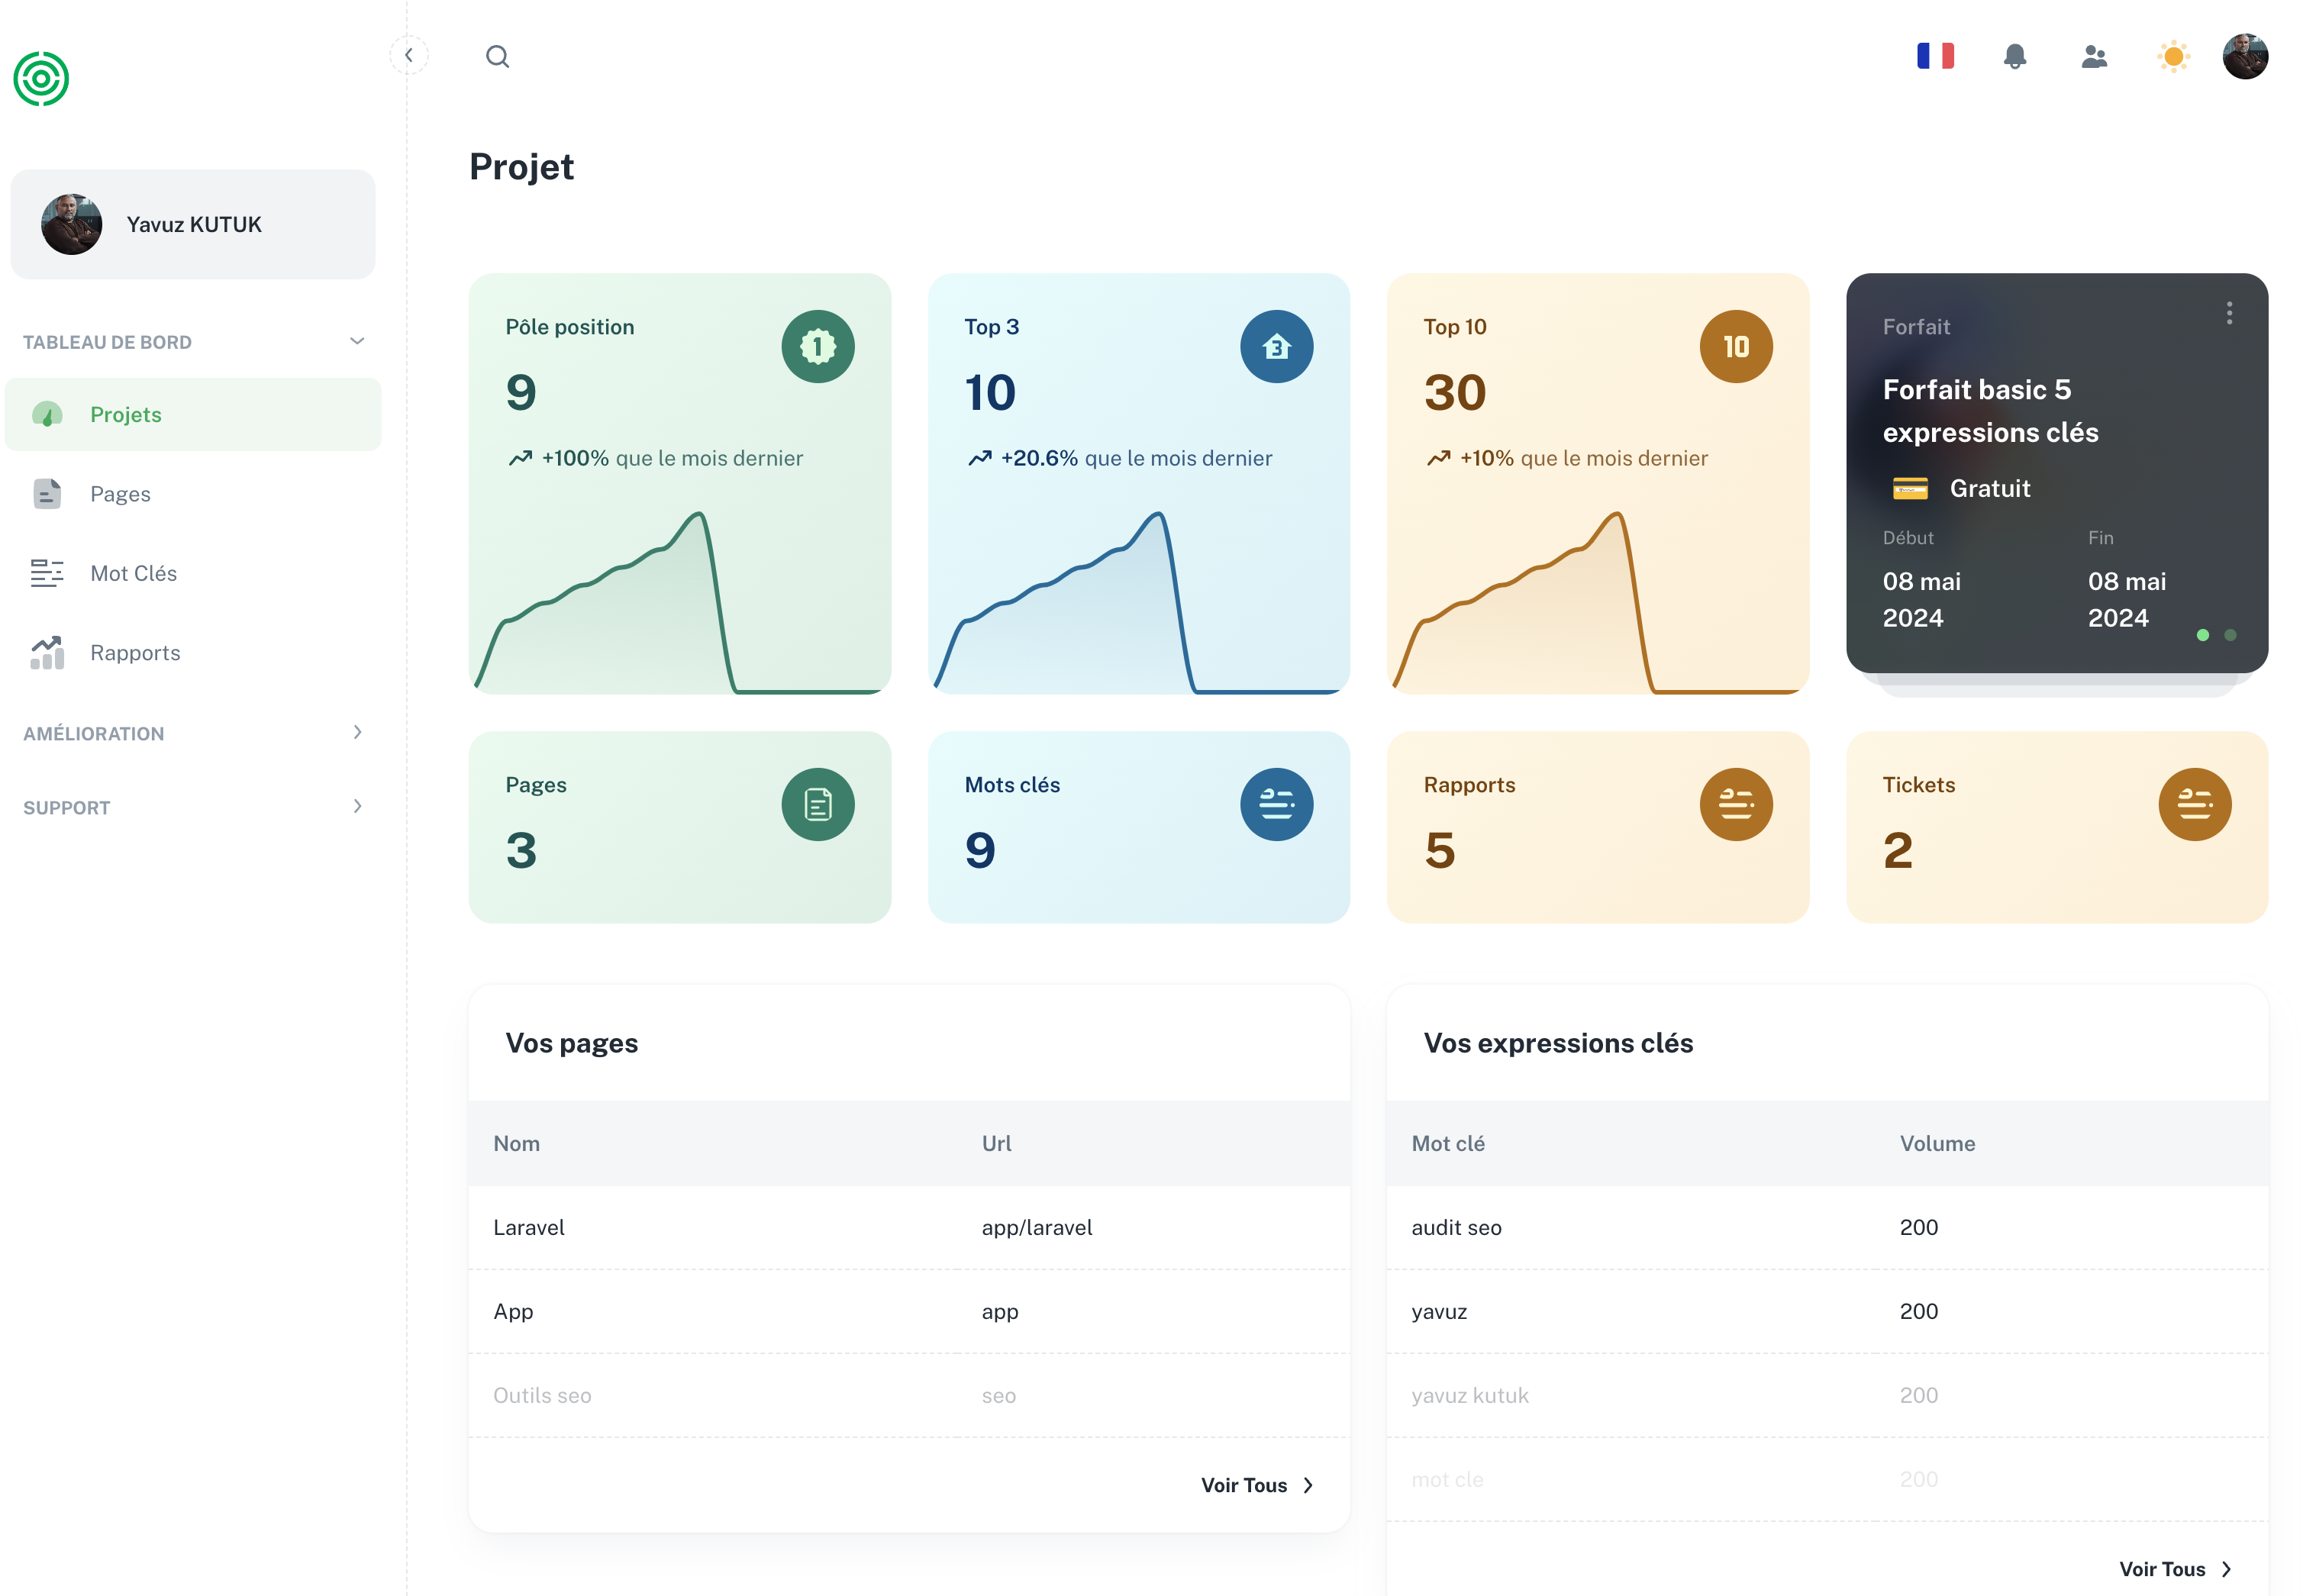
Task: Collapse the Tableau de bord section
Action: [x=357, y=342]
